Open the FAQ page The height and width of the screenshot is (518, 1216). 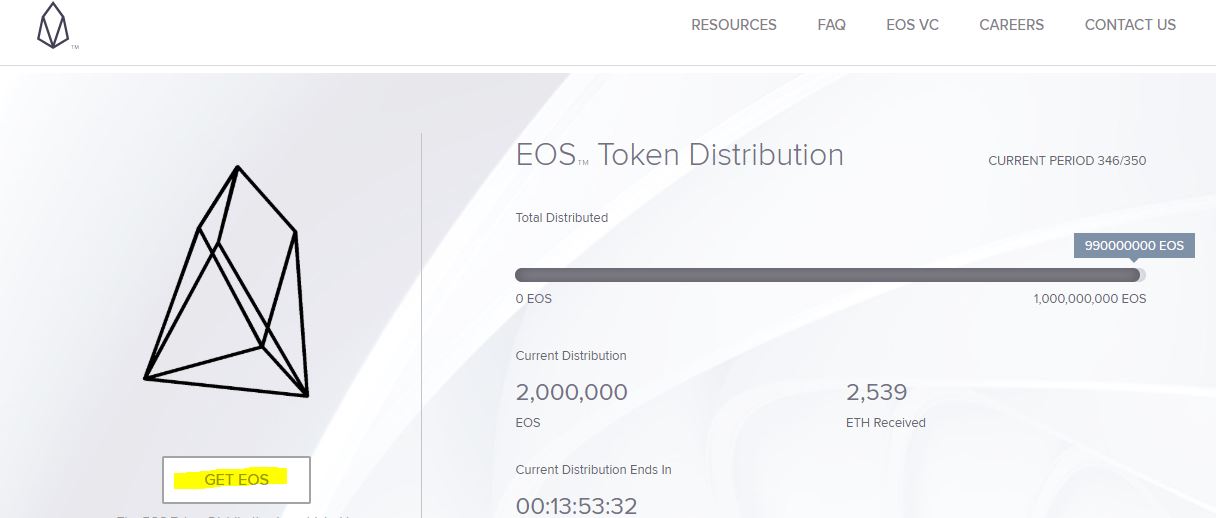(831, 25)
